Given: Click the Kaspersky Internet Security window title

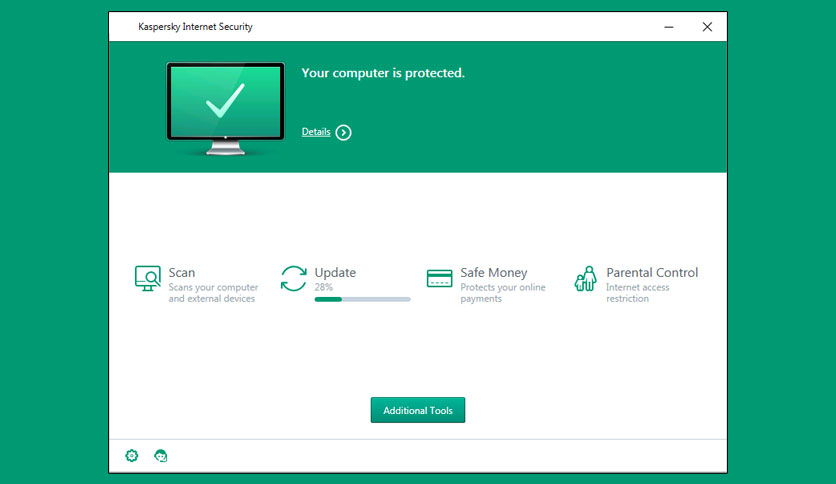Looking at the screenshot, I should [x=195, y=27].
